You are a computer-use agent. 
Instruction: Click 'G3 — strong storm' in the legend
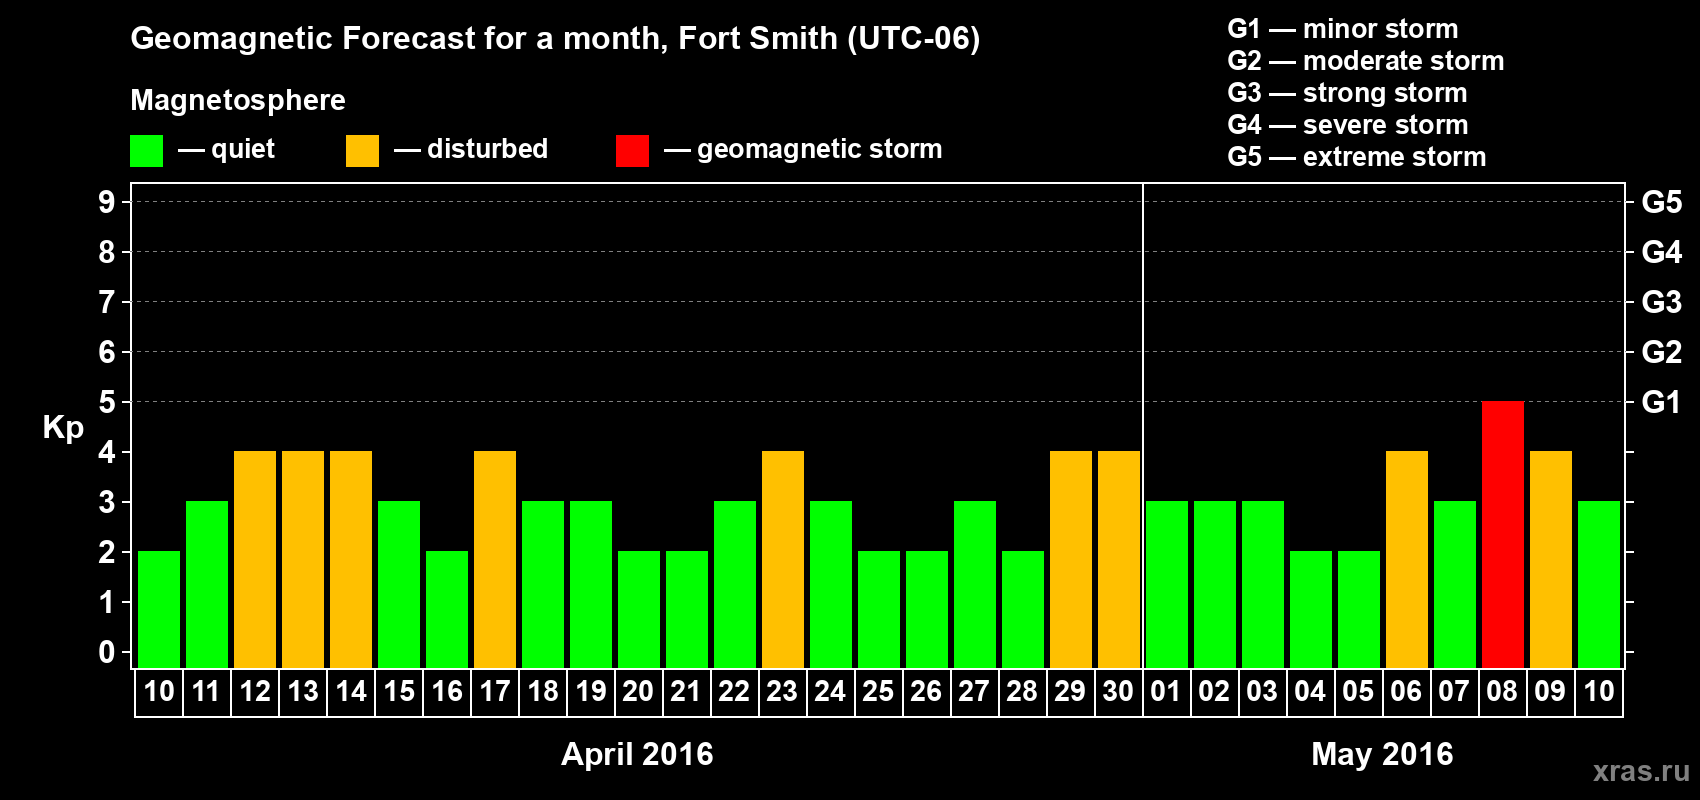click(x=1347, y=93)
